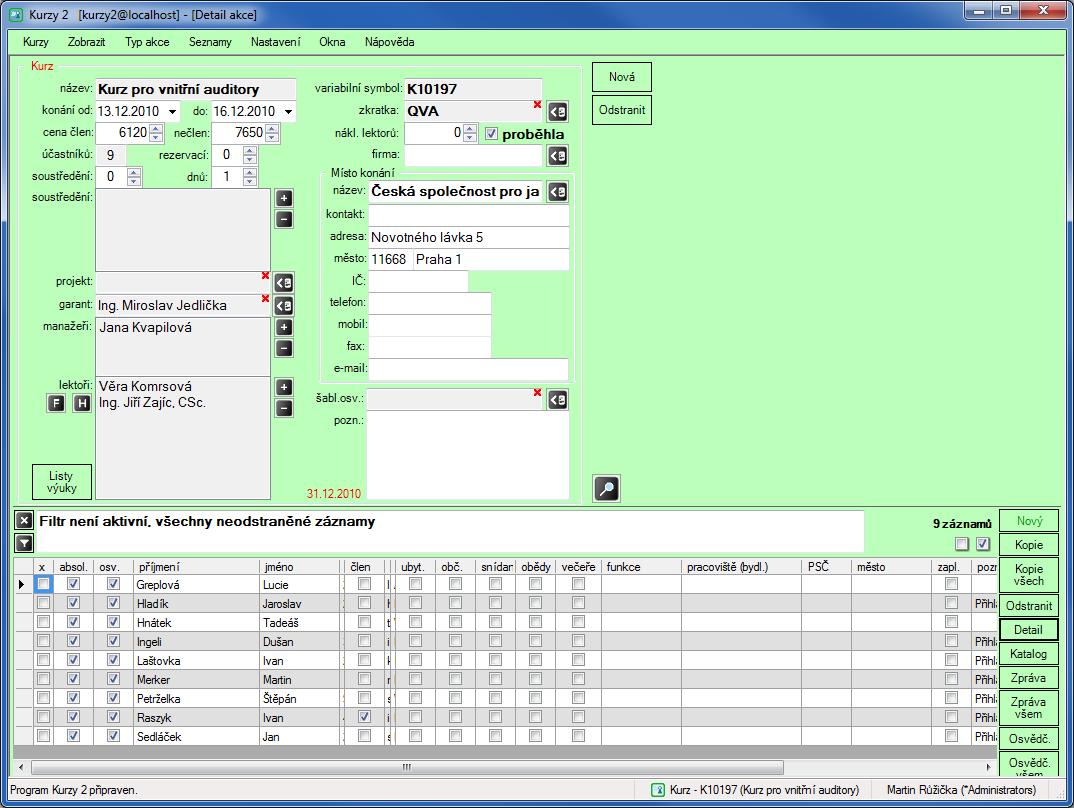Image resolution: width=1074 pixels, height=808 pixels.
Task: Click the pozn. notes text area
Action: click(468, 455)
